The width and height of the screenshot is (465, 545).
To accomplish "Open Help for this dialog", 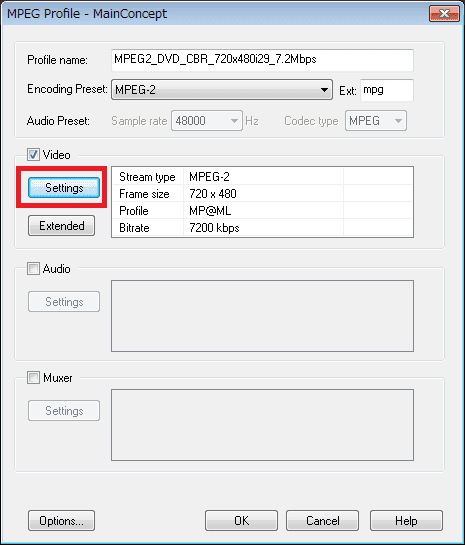I will (x=406, y=520).
